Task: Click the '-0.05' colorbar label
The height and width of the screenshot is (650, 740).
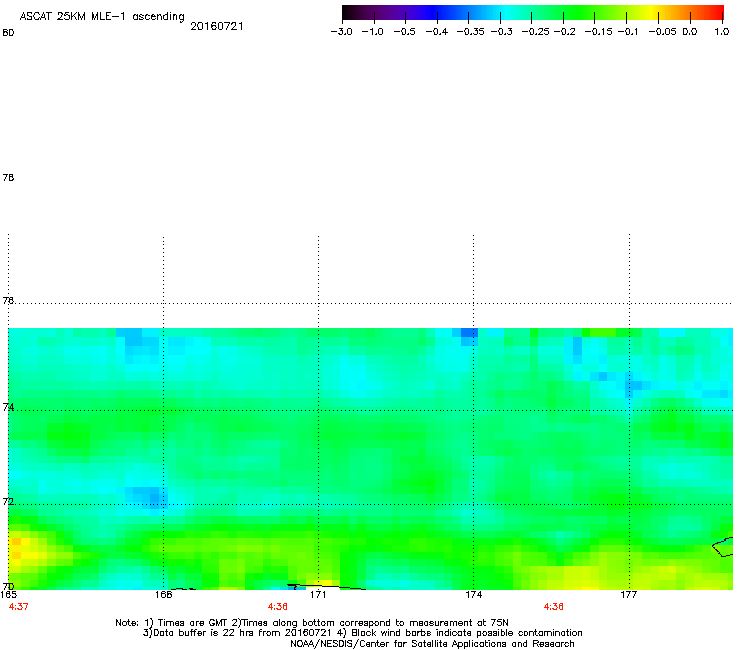Action: click(x=662, y=32)
